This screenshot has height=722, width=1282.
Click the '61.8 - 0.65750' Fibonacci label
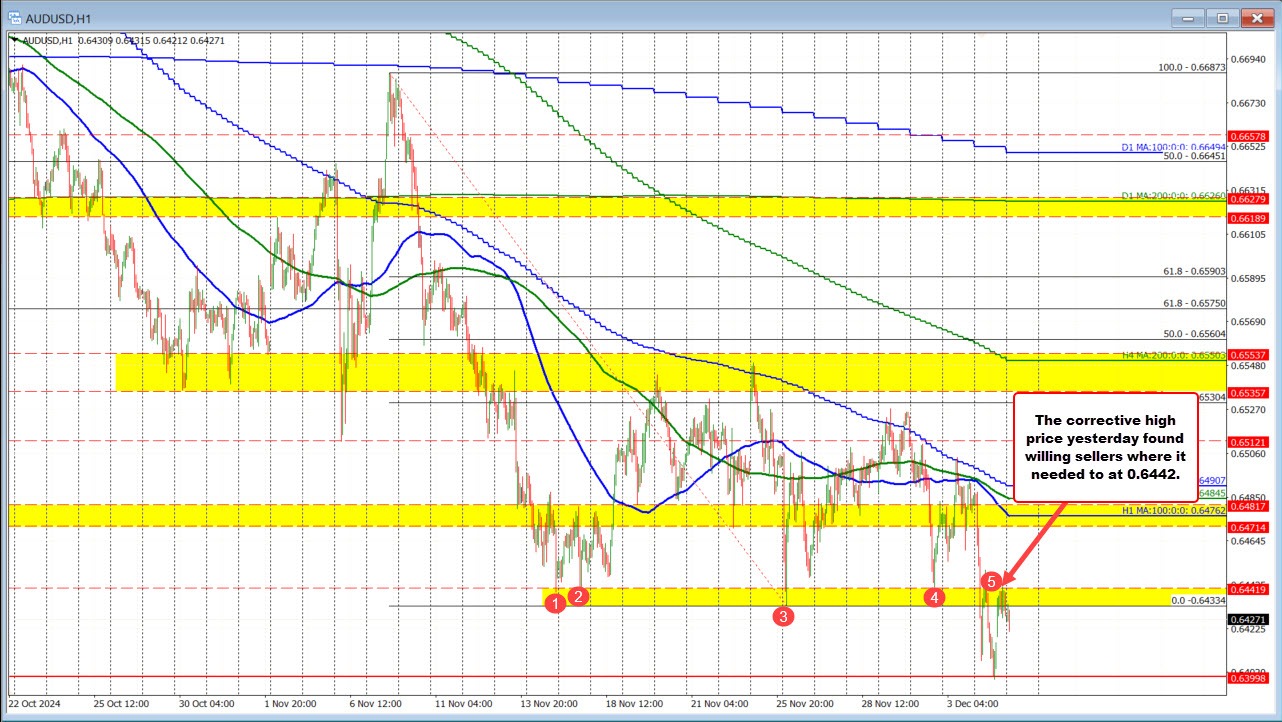[x=1195, y=303]
